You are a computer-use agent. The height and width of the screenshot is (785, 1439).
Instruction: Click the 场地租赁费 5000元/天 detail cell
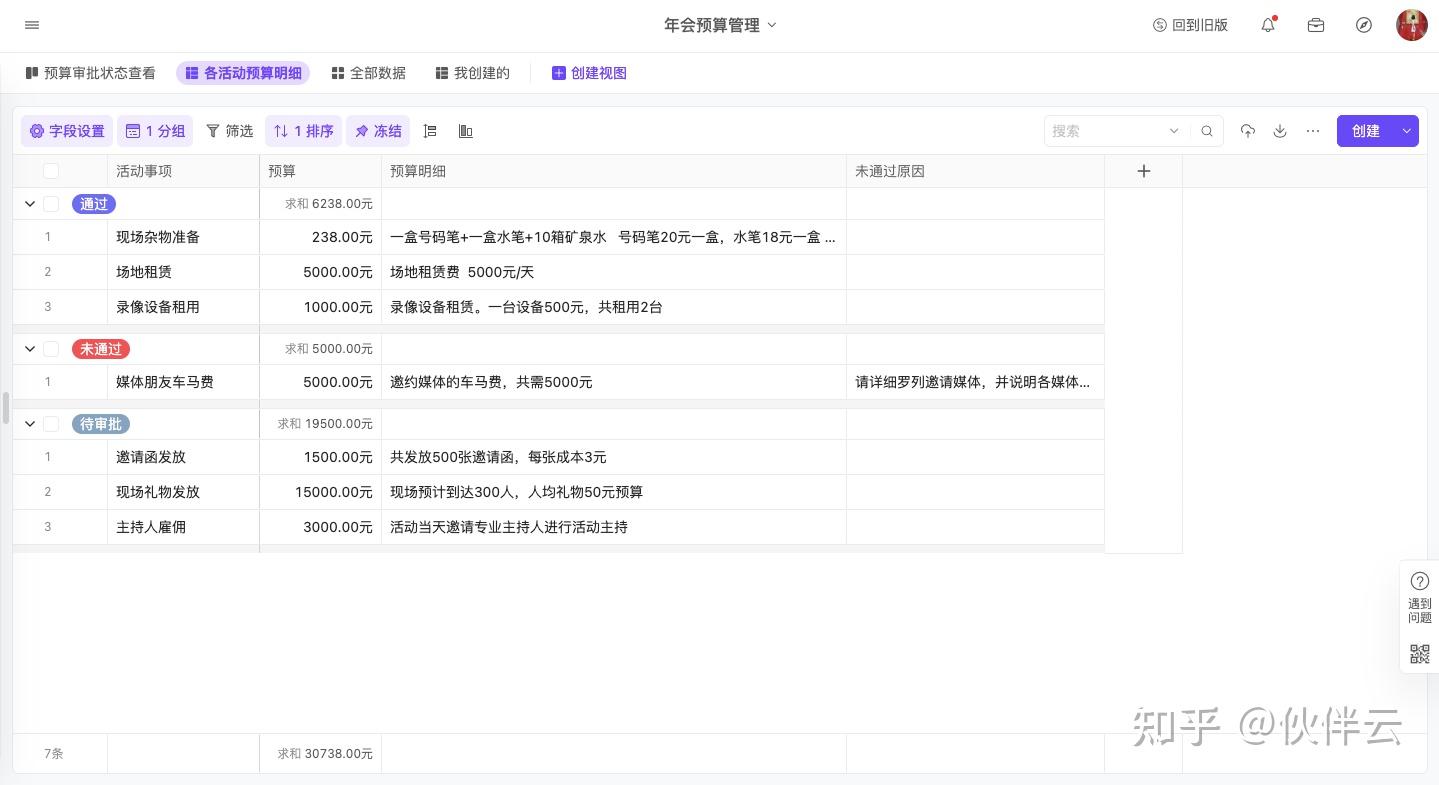[614, 272]
